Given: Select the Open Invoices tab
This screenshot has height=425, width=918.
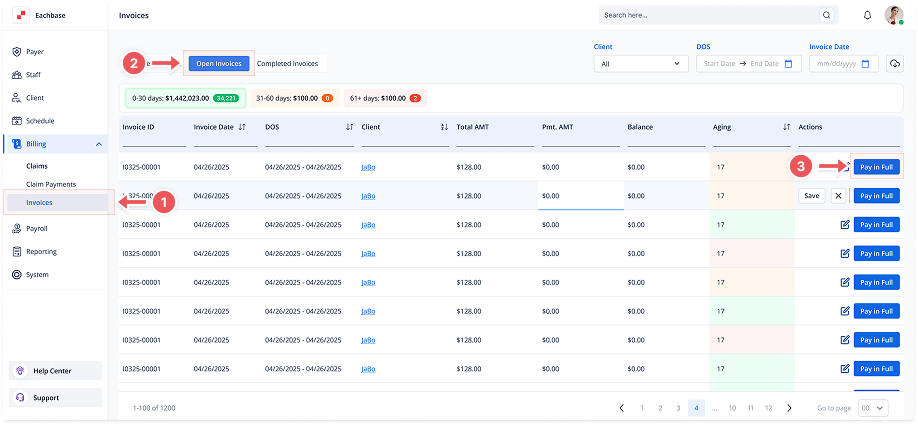Looking at the screenshot, I should pos(217,64).
